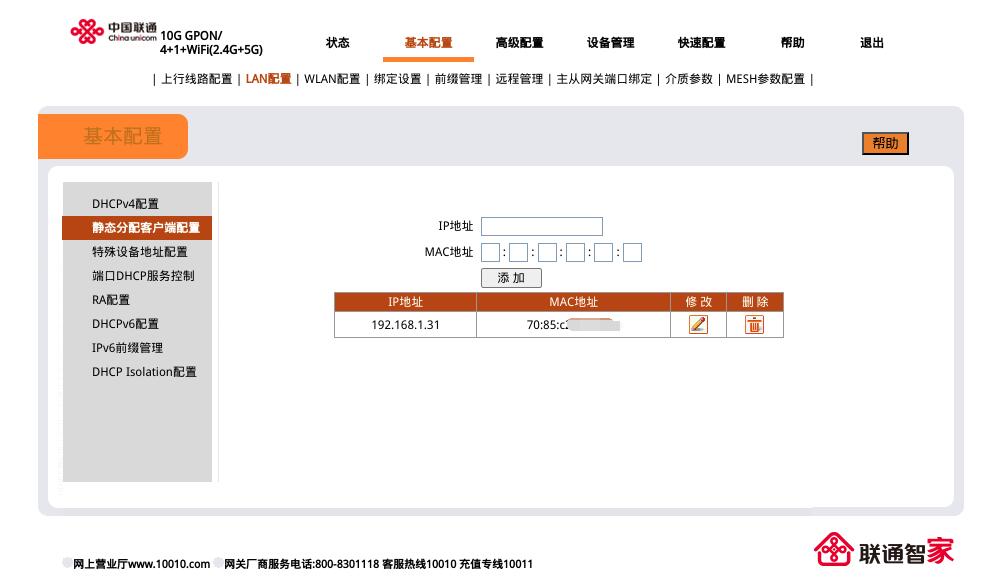Click the delete trash icon for 192.168.1.31

(754, 324)
